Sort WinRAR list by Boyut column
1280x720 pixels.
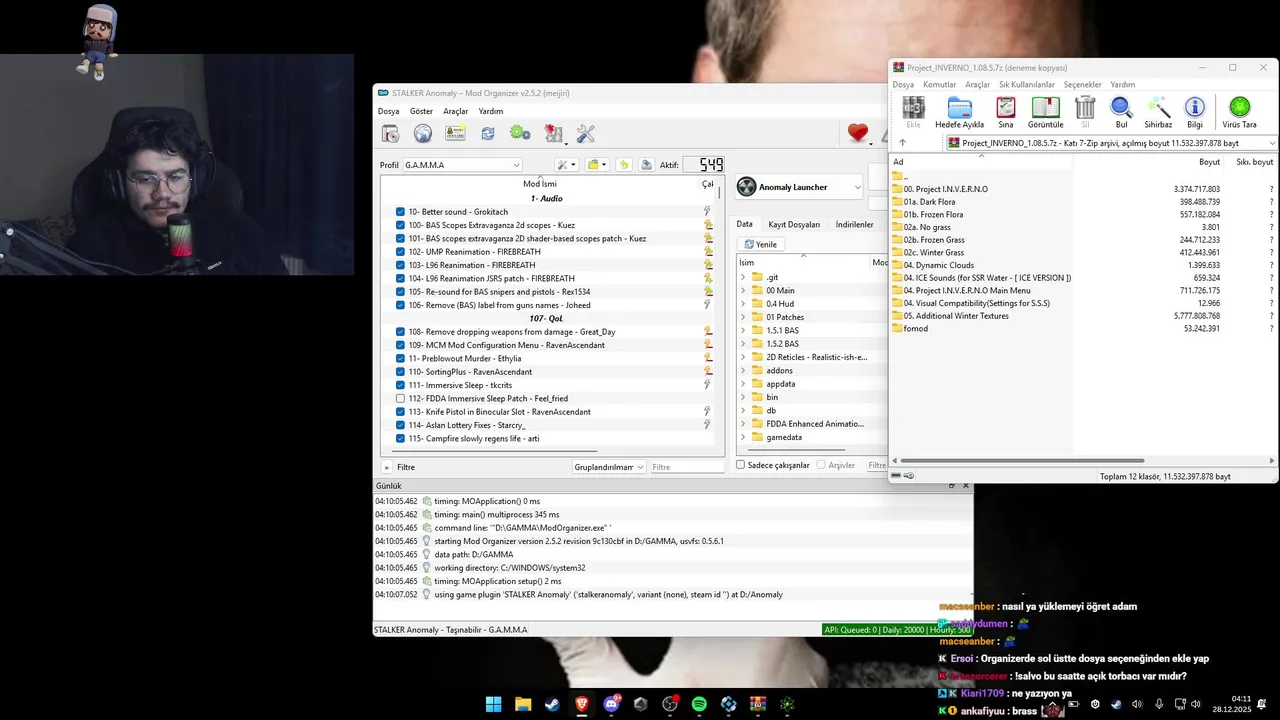[1209, 162]
